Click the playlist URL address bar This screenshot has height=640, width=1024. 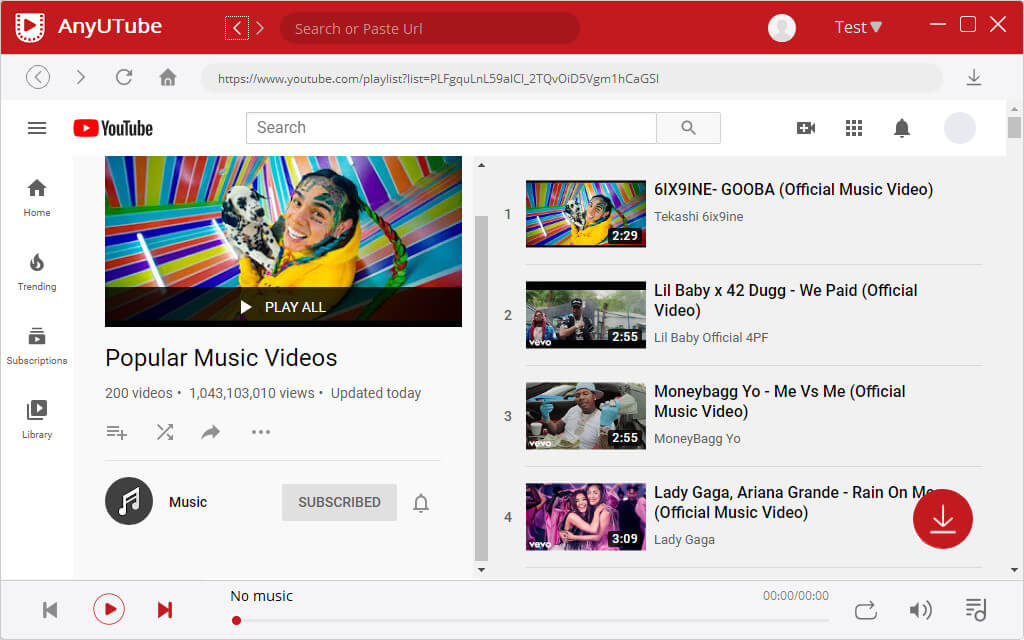[x=571, y=78]
